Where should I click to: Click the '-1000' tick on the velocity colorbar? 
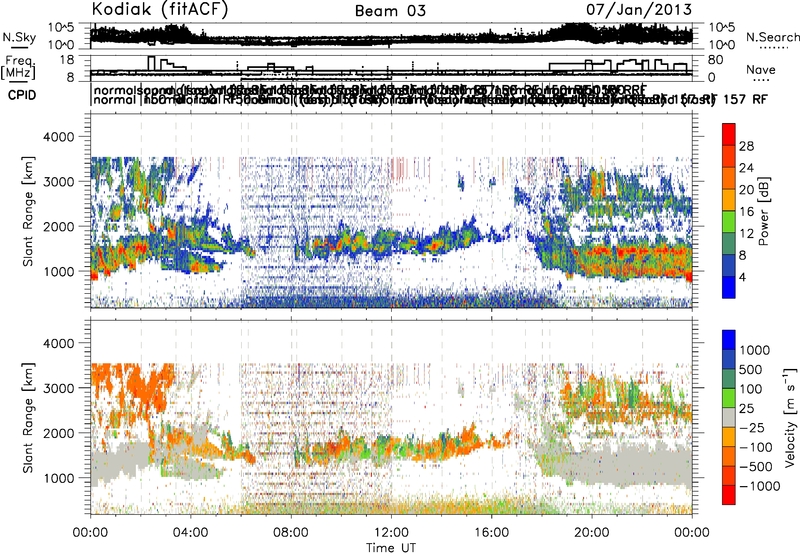point(759,486)
